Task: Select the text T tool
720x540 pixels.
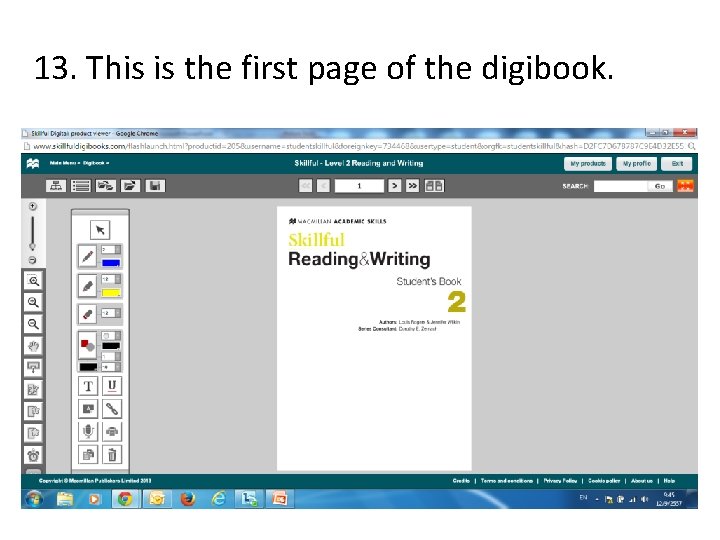Action: (88, 386)
